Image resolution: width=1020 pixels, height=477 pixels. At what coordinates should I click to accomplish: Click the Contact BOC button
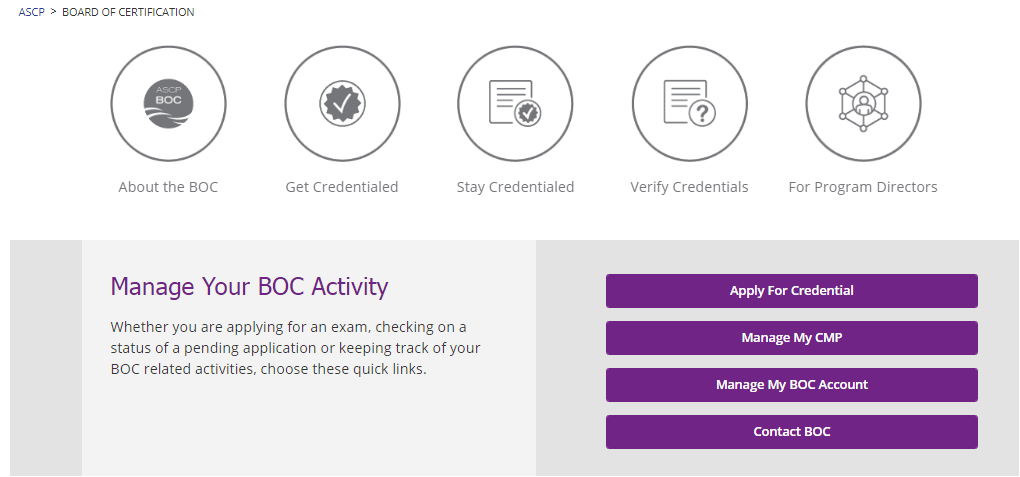792,431
